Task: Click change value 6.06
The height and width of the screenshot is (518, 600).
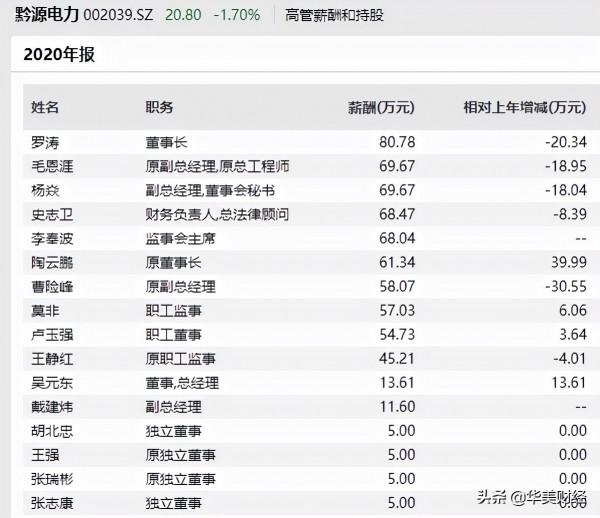Action: click(x=572, y=310)
